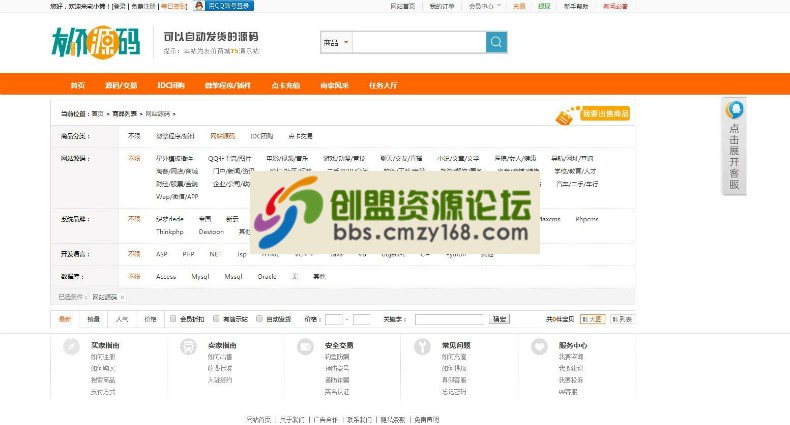The image size is (790, 425).
Task: Select the 学校/教育/人才 category filter
Action: (575, 171)
